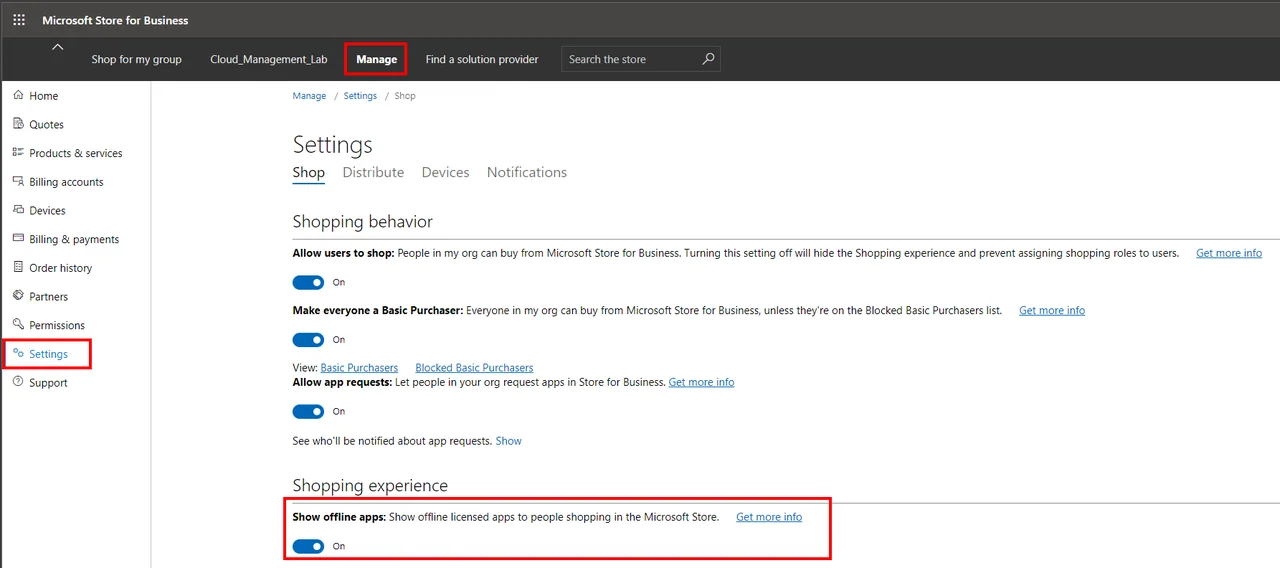Open Support in the sidebar
This screenshot has height=568, width=1280.
point(49,383)
